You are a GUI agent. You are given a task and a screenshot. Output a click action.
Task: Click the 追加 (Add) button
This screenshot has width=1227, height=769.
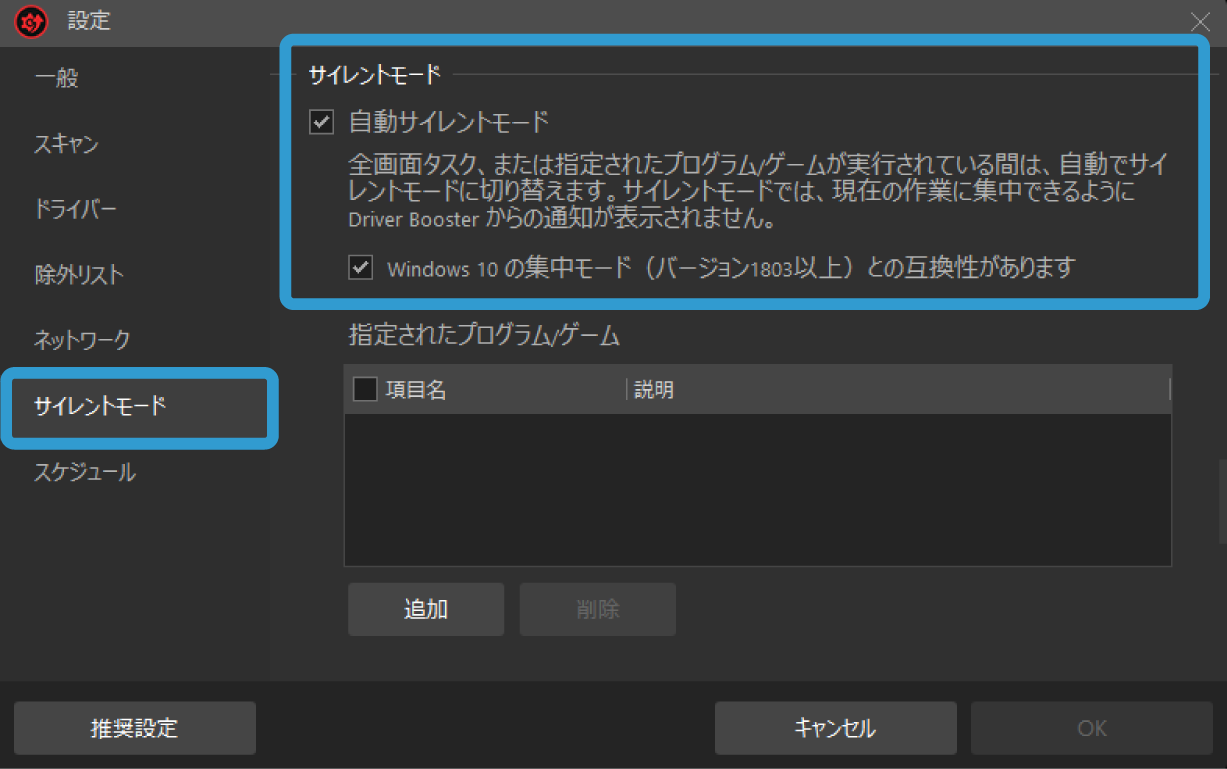click(425, 609)
